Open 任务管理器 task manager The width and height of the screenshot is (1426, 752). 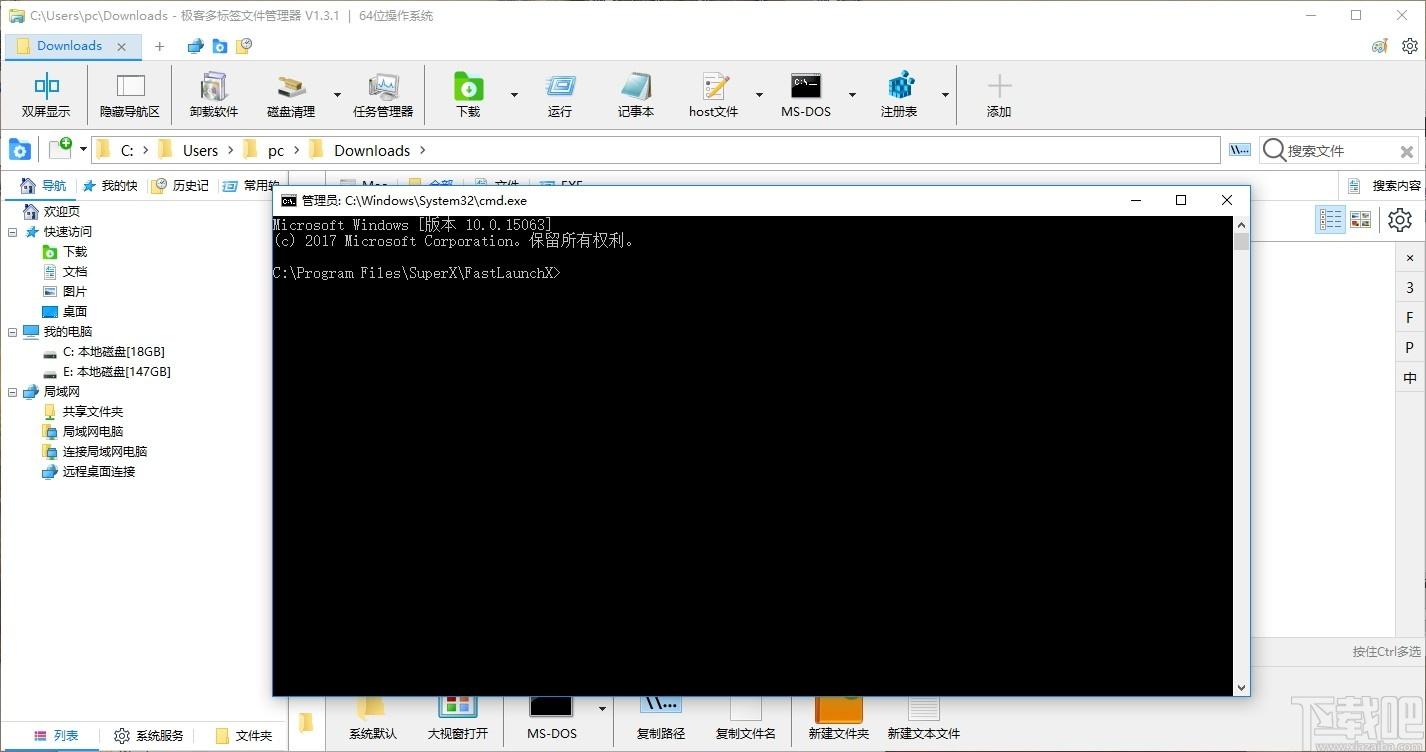click(383, 95)
